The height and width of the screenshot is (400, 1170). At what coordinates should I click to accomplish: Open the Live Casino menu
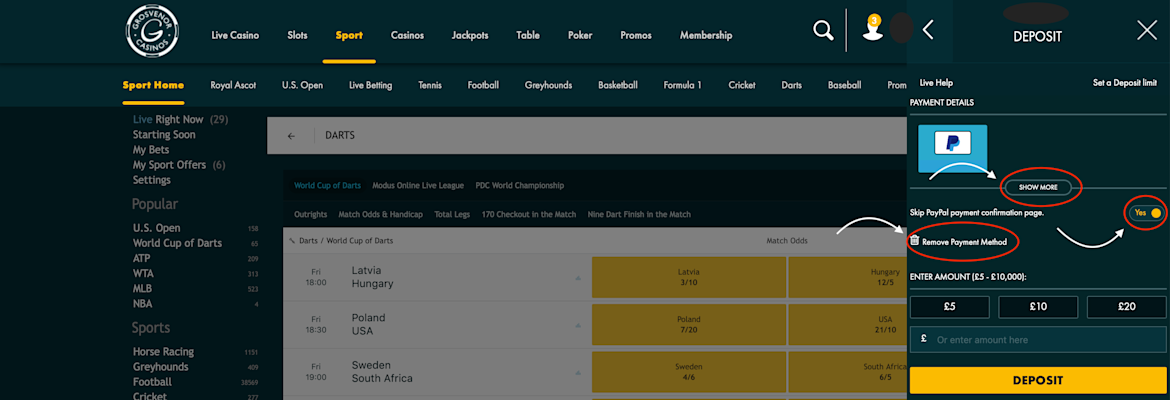(x=235, y=35)
